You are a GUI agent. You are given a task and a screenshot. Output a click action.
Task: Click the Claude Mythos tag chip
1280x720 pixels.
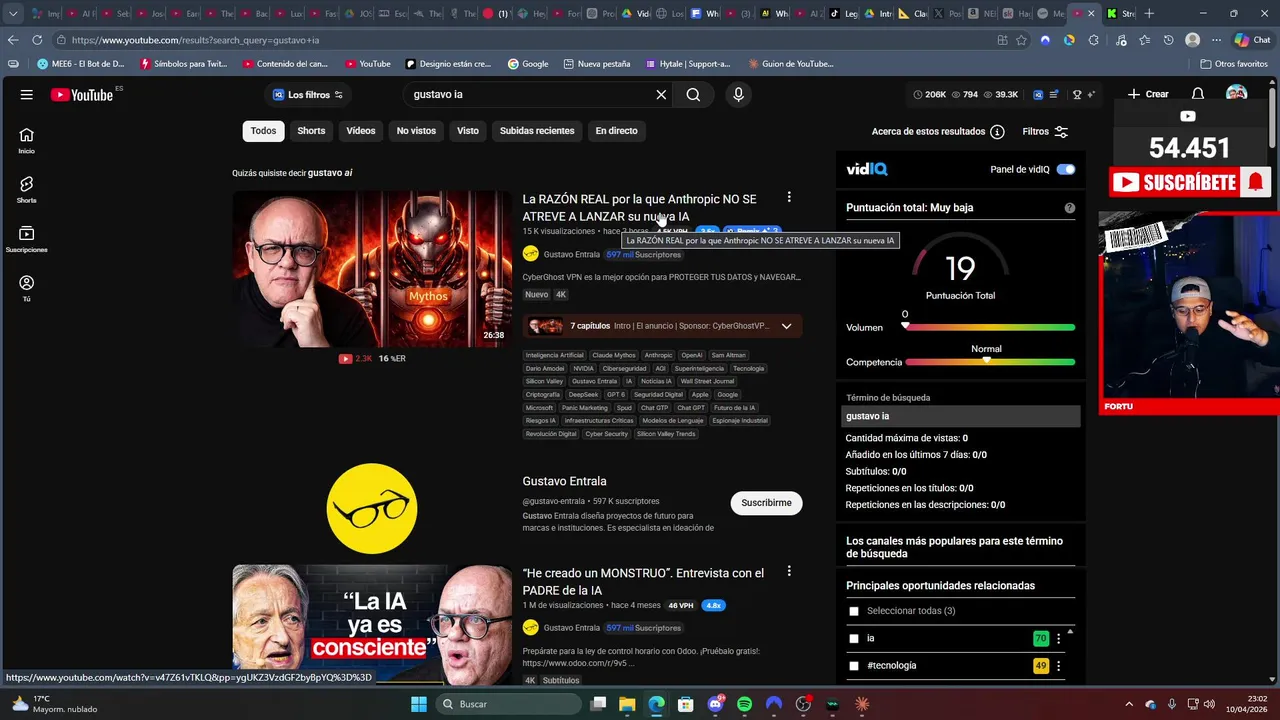614,355
